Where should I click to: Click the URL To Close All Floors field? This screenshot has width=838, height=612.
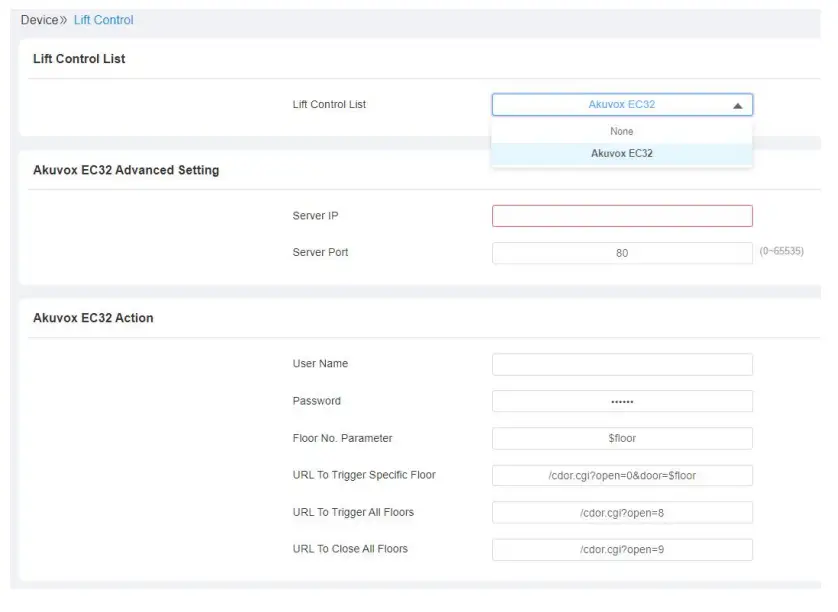coord(621,549)
